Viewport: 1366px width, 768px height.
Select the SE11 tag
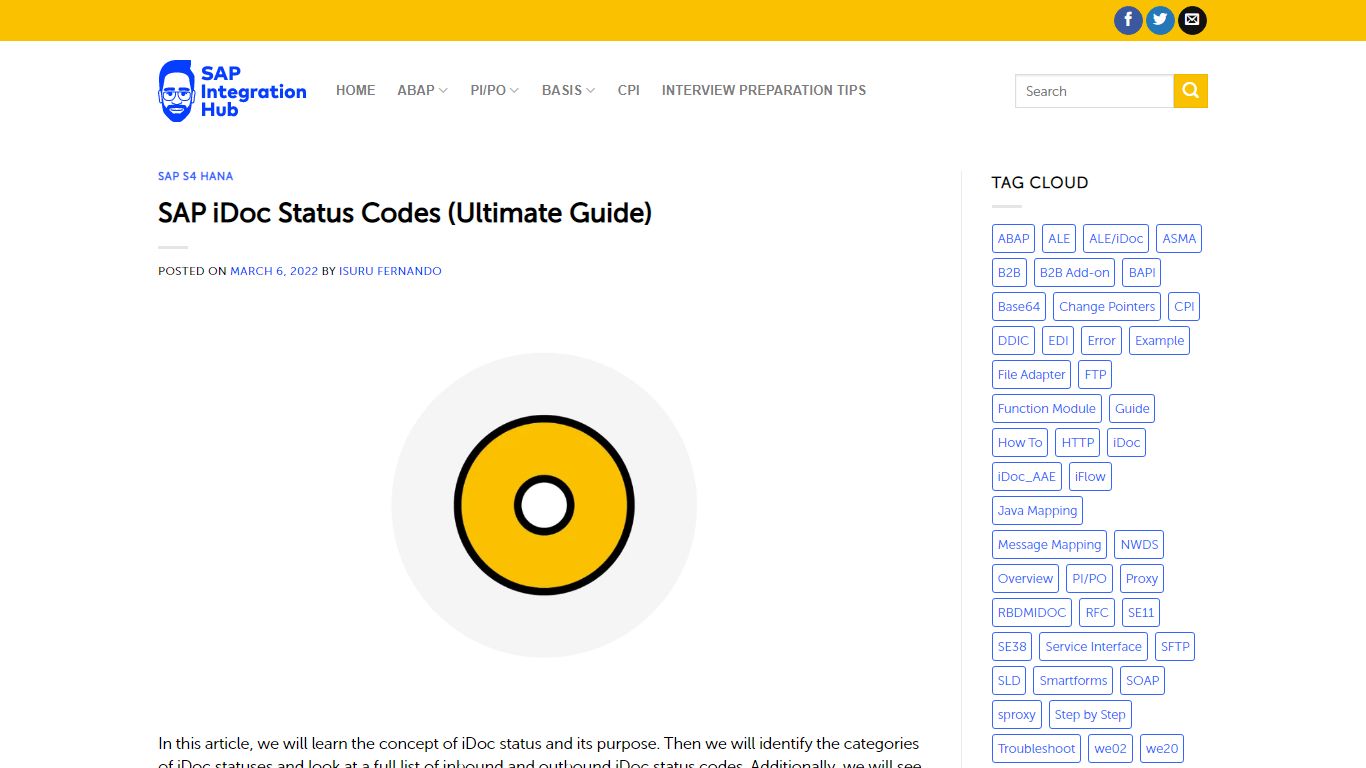point(1141,613)
